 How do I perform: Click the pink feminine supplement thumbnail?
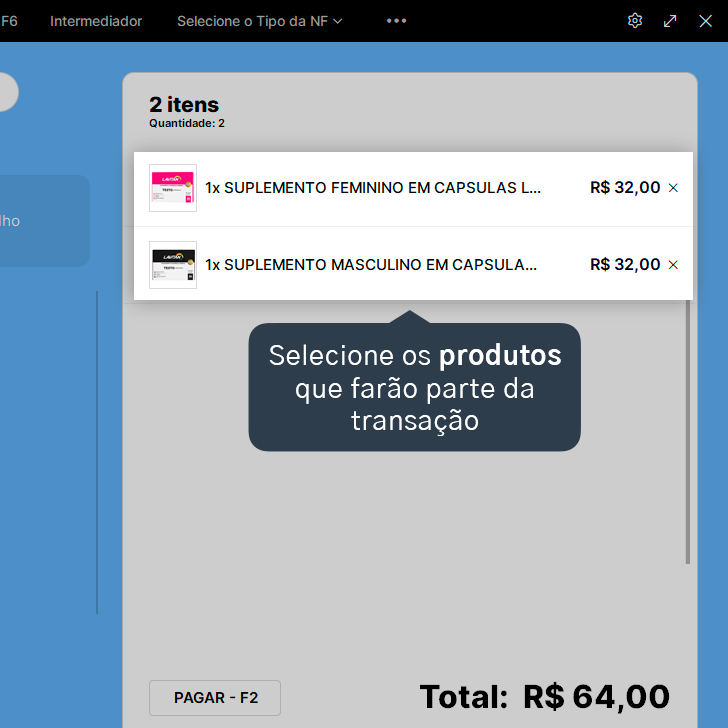173,188
